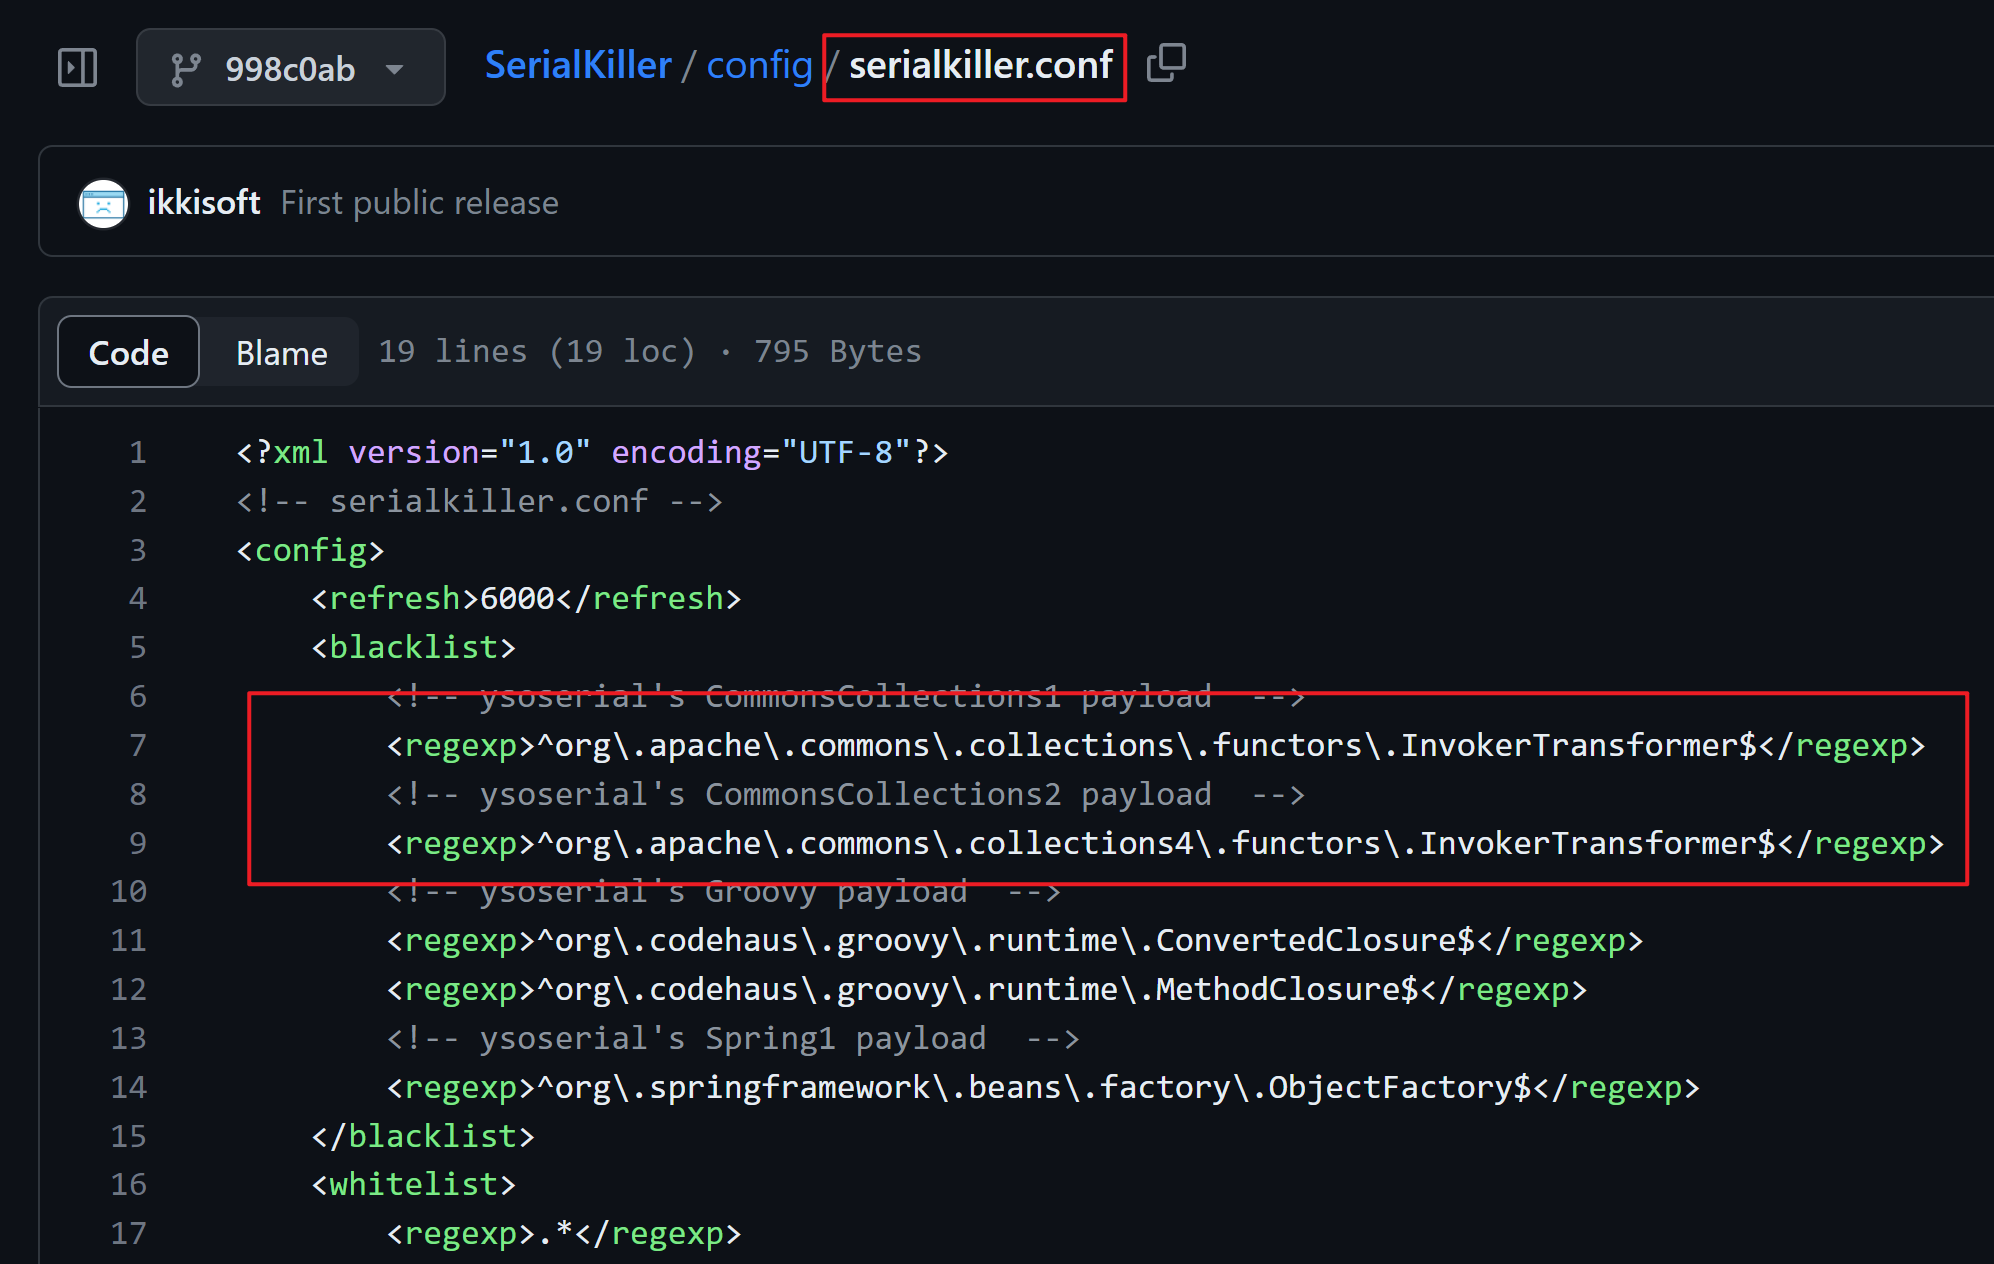
Task: Open the 998c0ab commit selector button
Action: coord(290,68)
